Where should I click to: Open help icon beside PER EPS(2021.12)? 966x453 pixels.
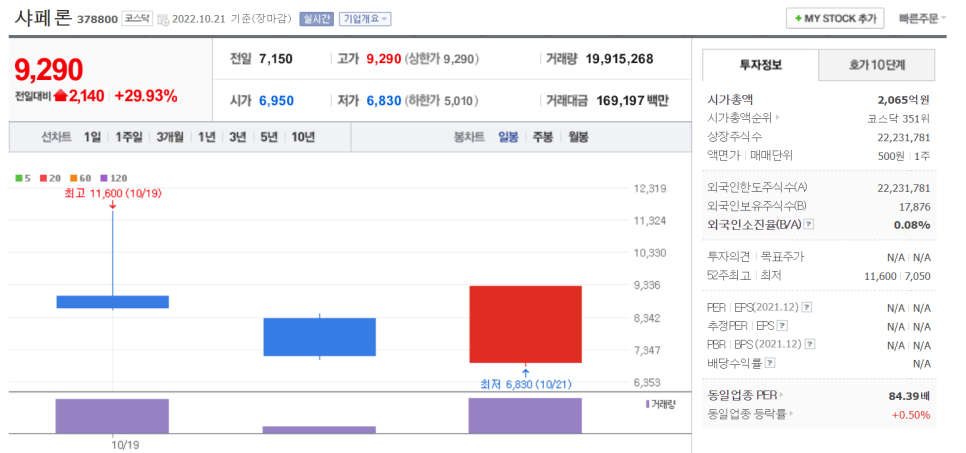(x=807, y=308)
